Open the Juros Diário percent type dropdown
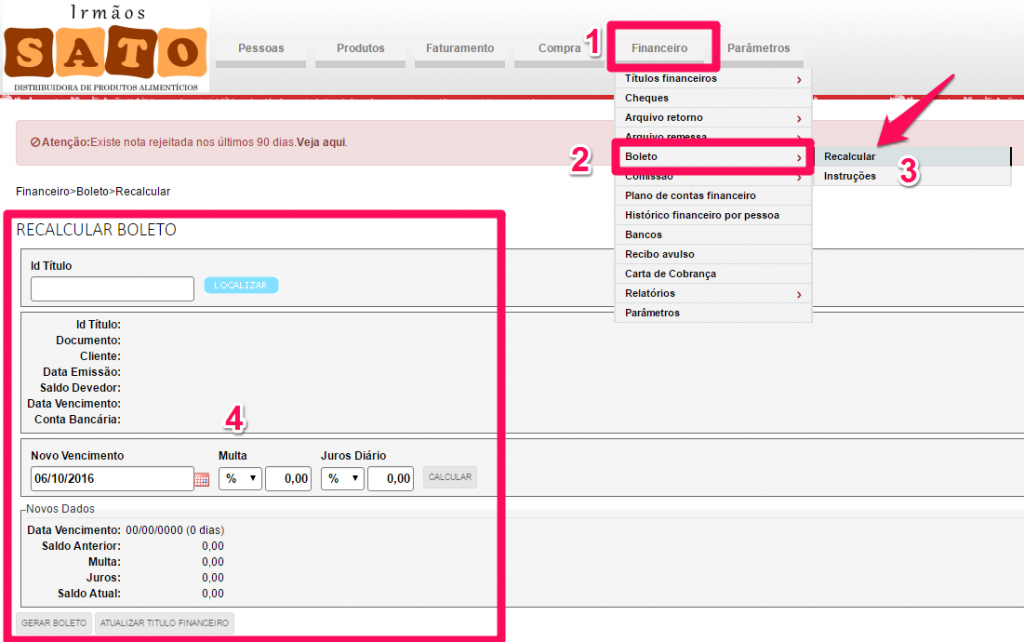This screenshot has height=642, width=1024. tap(342, 479)
